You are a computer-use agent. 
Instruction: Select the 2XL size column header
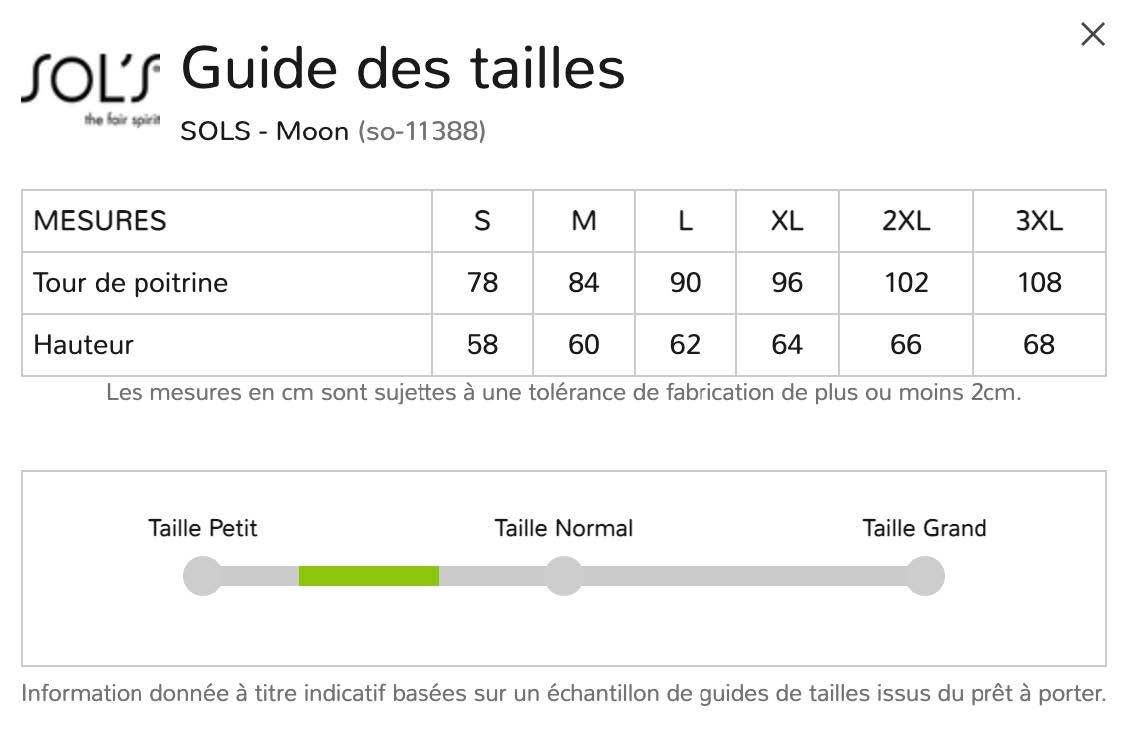click(905, 221)
